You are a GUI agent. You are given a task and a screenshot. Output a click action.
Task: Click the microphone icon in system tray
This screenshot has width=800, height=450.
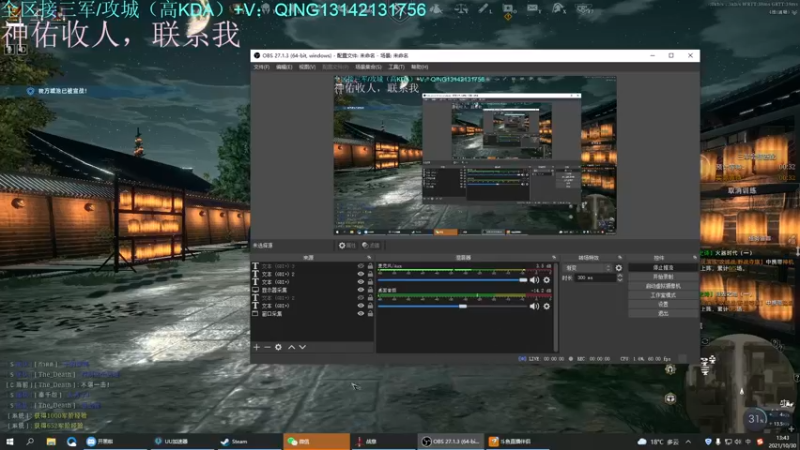click(718, 441)
